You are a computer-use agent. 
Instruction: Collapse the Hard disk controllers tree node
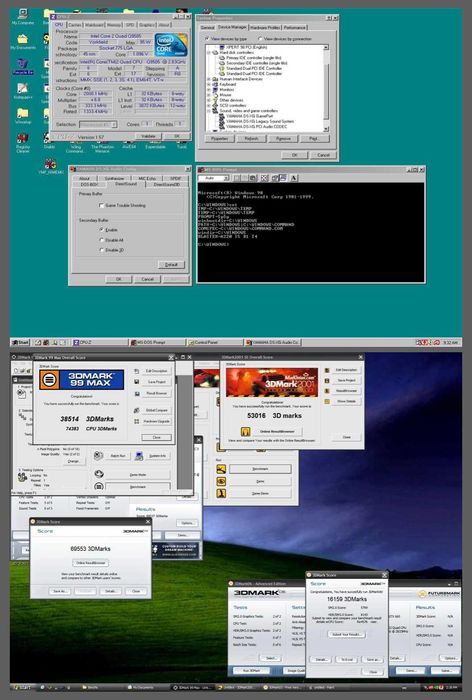pyautogui.click(x=209, y=53)
